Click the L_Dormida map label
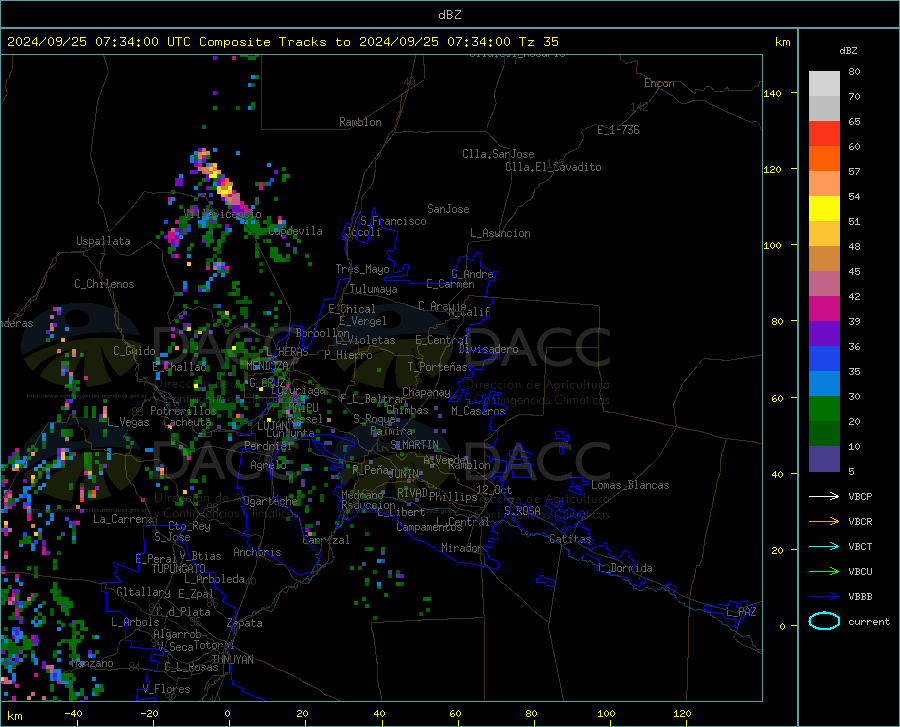The height and width of the screenshot is (727, 900). [625, 568]
